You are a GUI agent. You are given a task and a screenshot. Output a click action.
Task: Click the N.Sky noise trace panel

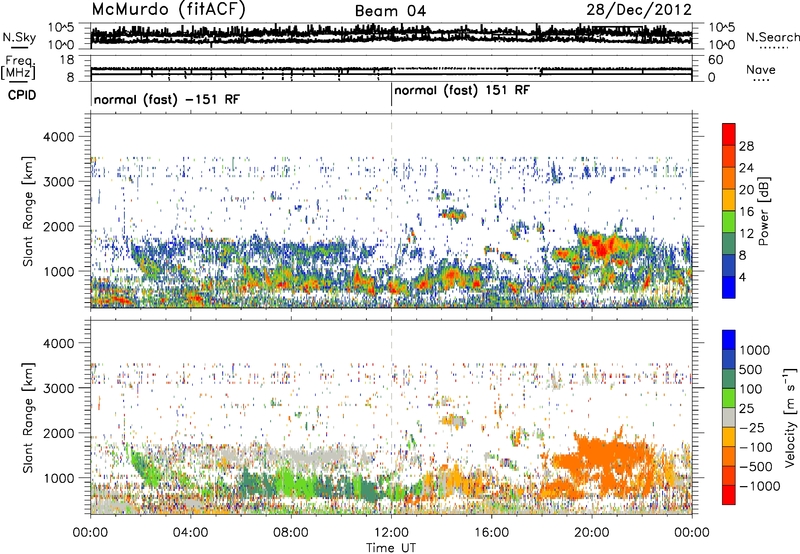[391, 36]
